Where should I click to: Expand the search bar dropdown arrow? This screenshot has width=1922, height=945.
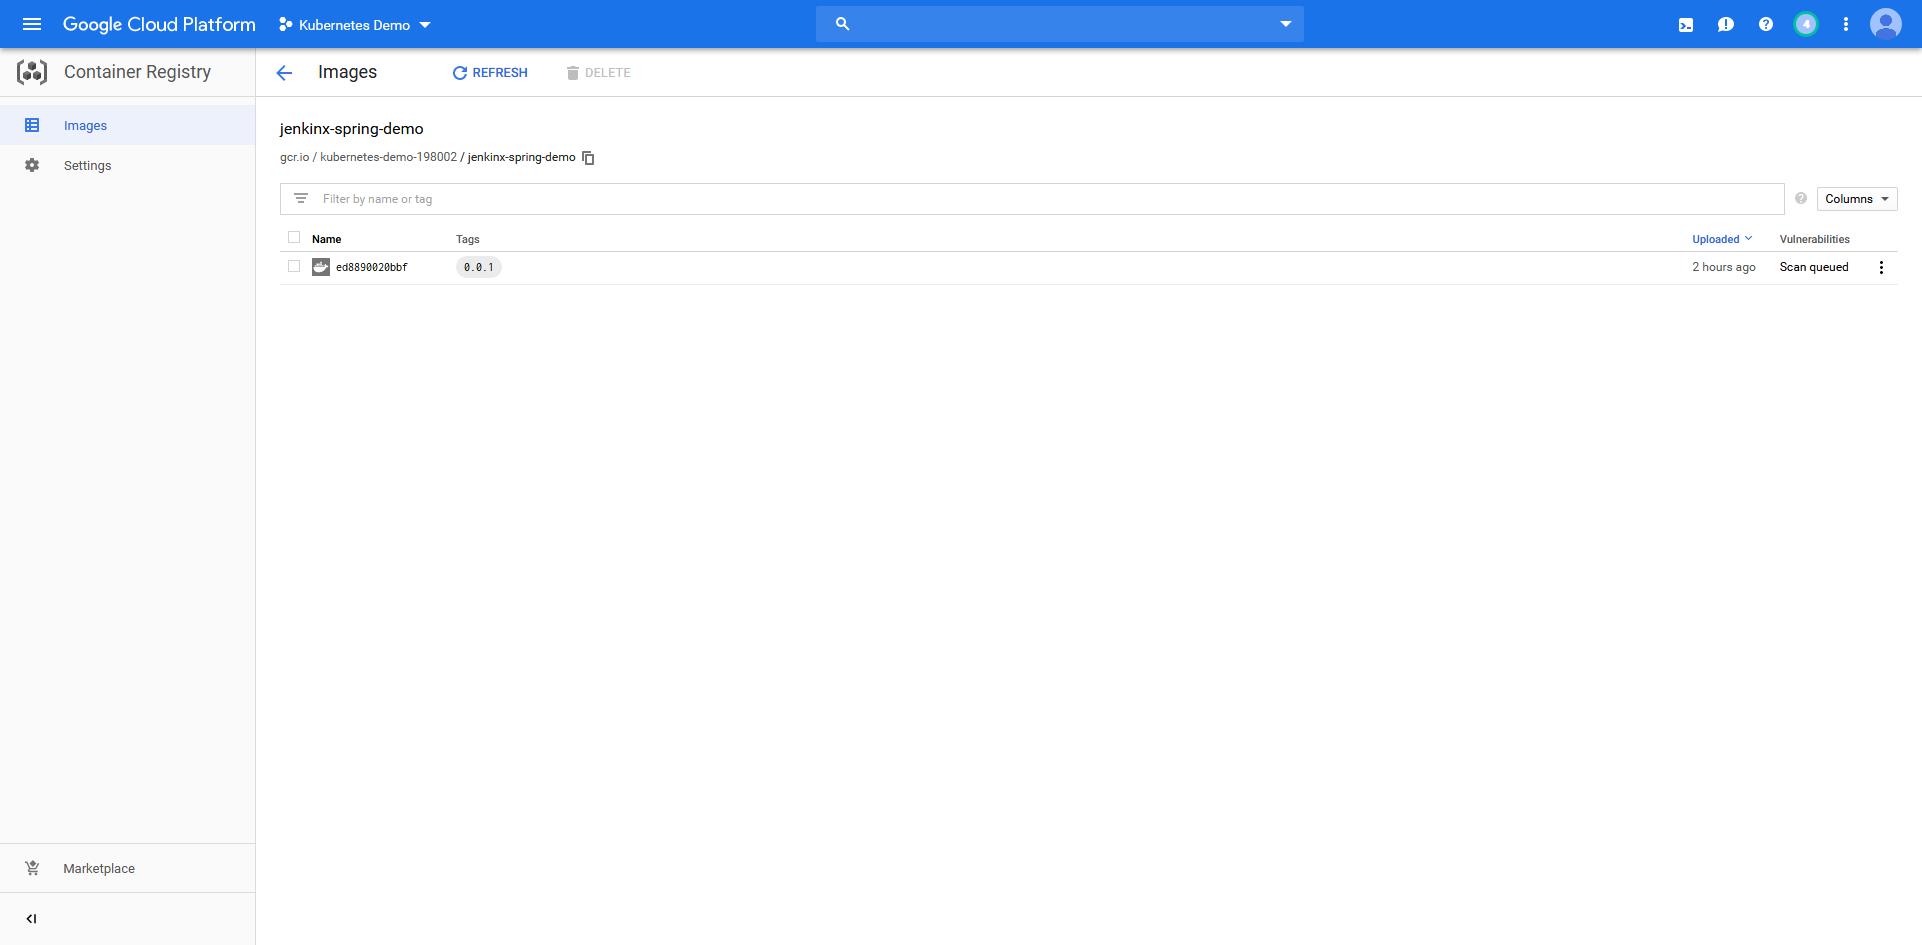point(1285,24)
